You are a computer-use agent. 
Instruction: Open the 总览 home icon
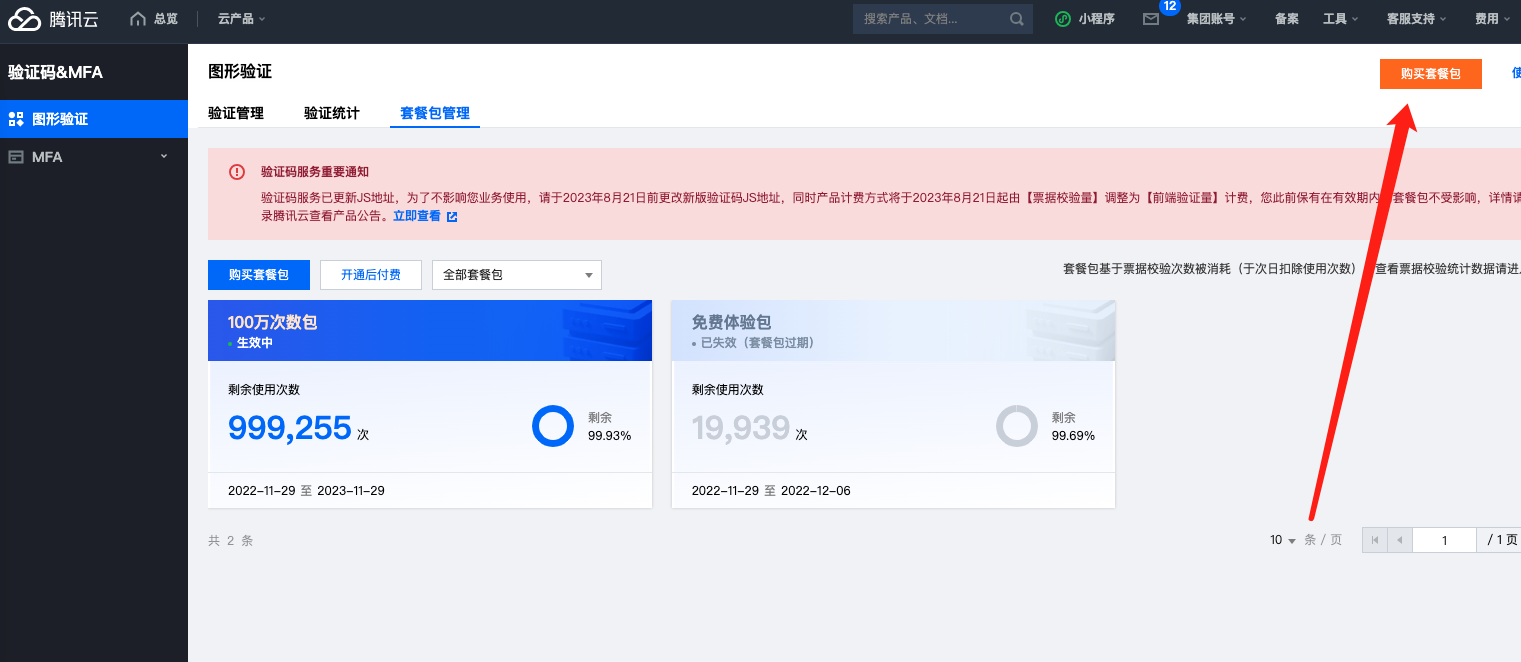(138, 18)
